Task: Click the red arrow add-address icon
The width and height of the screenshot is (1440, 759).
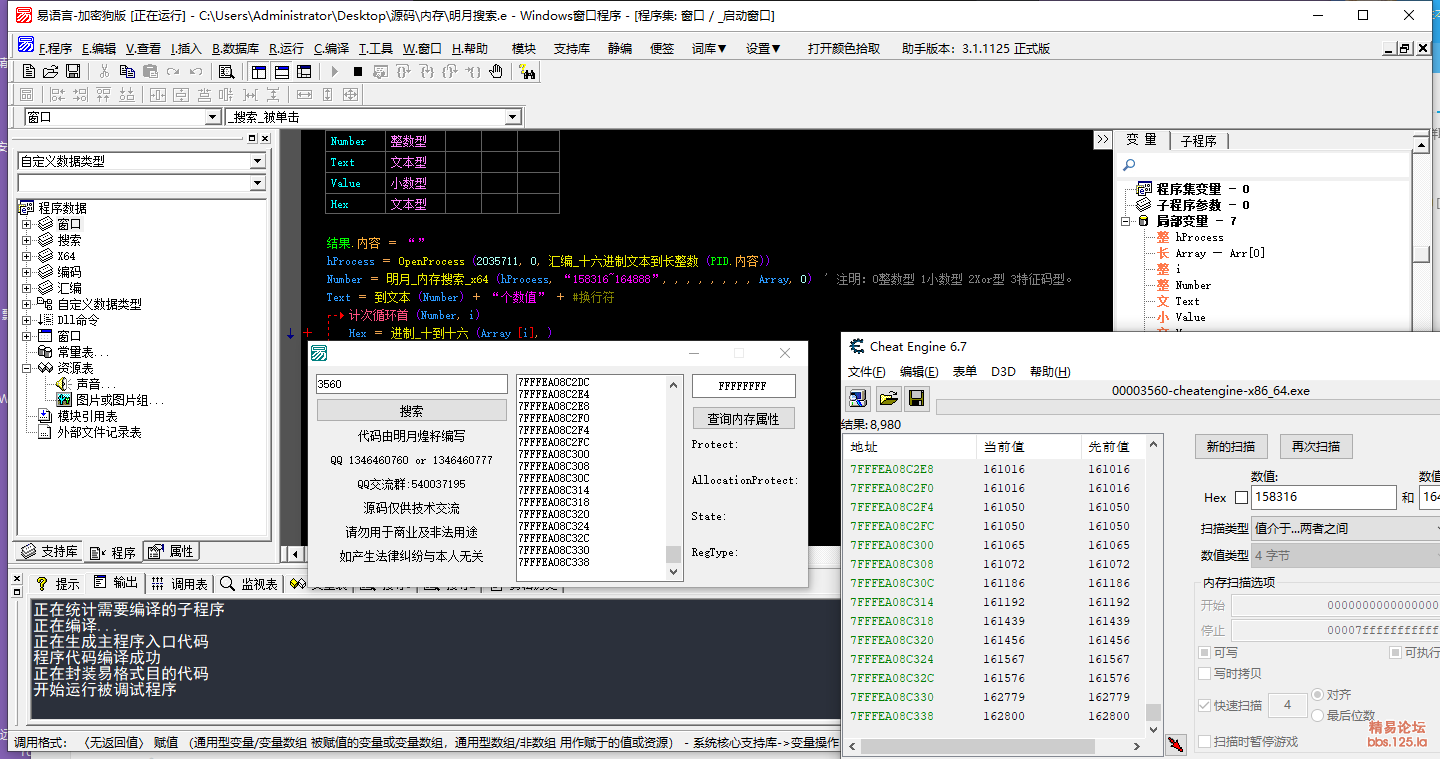Action: coord(1176,742)
